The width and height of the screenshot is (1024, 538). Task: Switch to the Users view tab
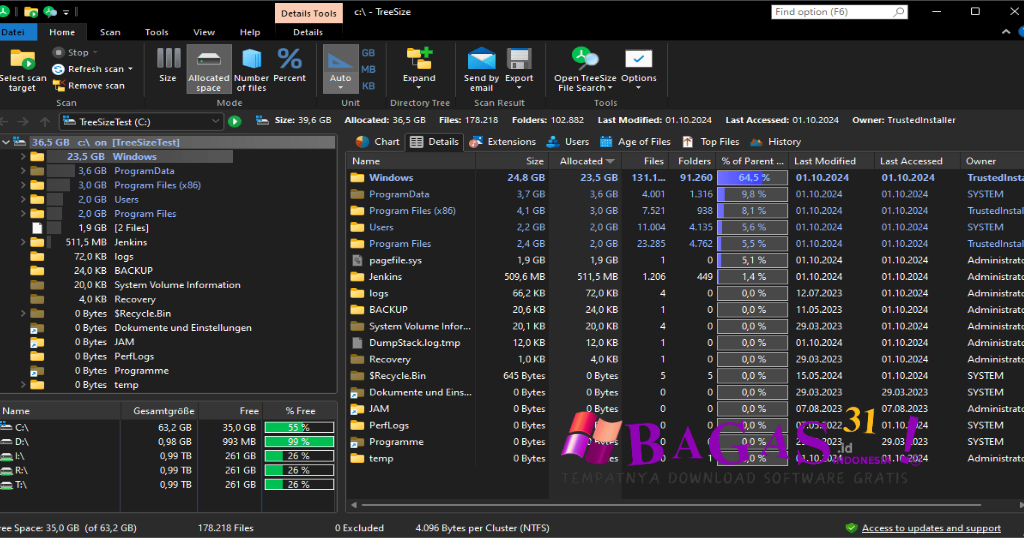pyautogui.click(x=568, y=142)
